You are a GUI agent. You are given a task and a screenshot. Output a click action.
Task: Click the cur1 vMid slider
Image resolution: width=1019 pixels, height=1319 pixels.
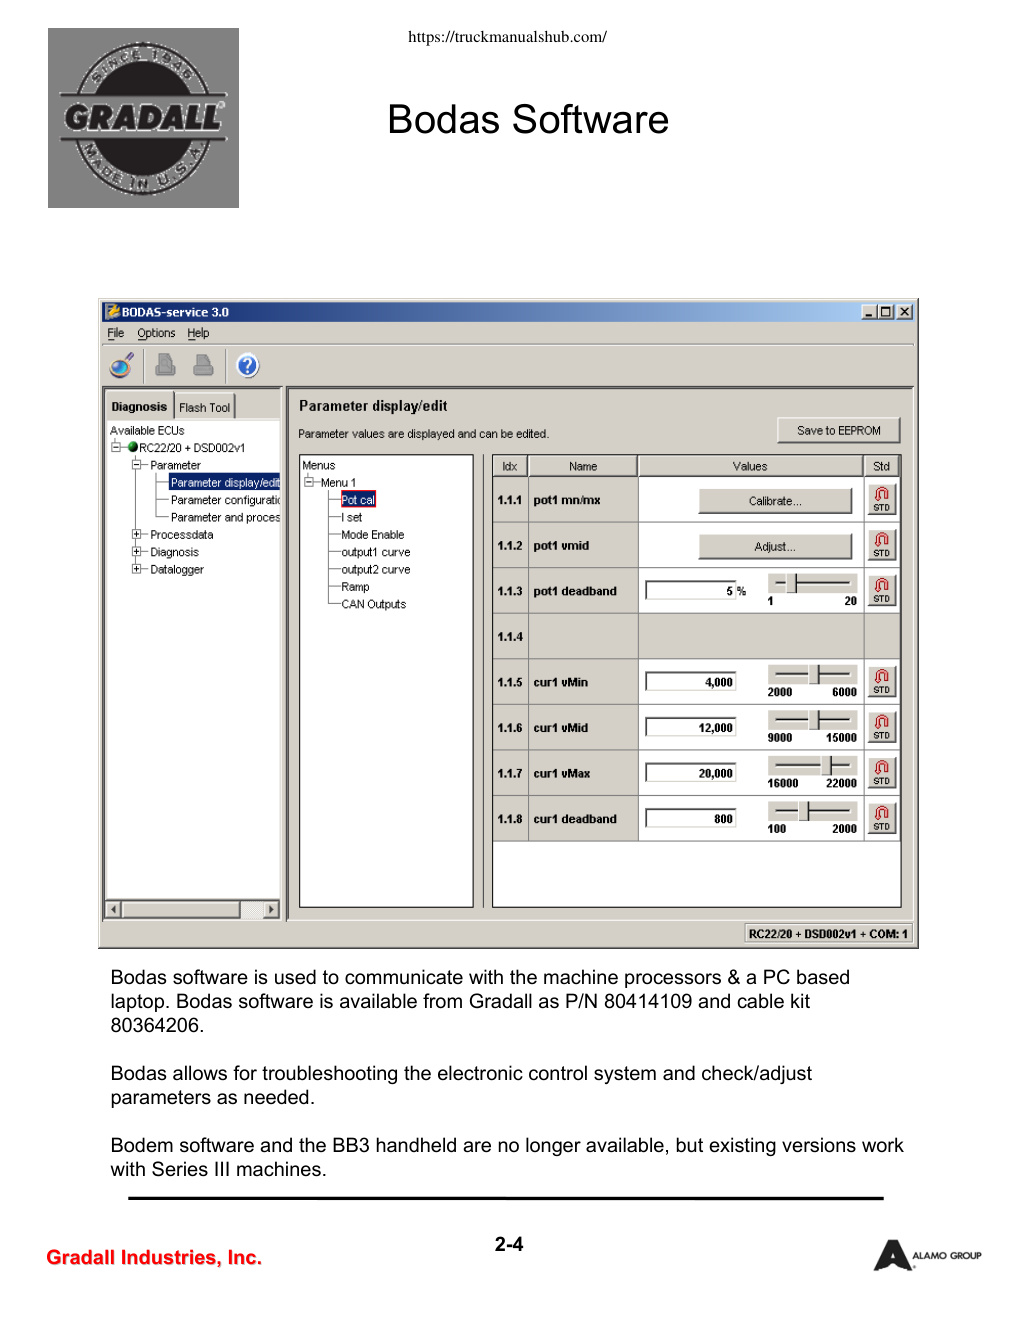pos(812,719)
